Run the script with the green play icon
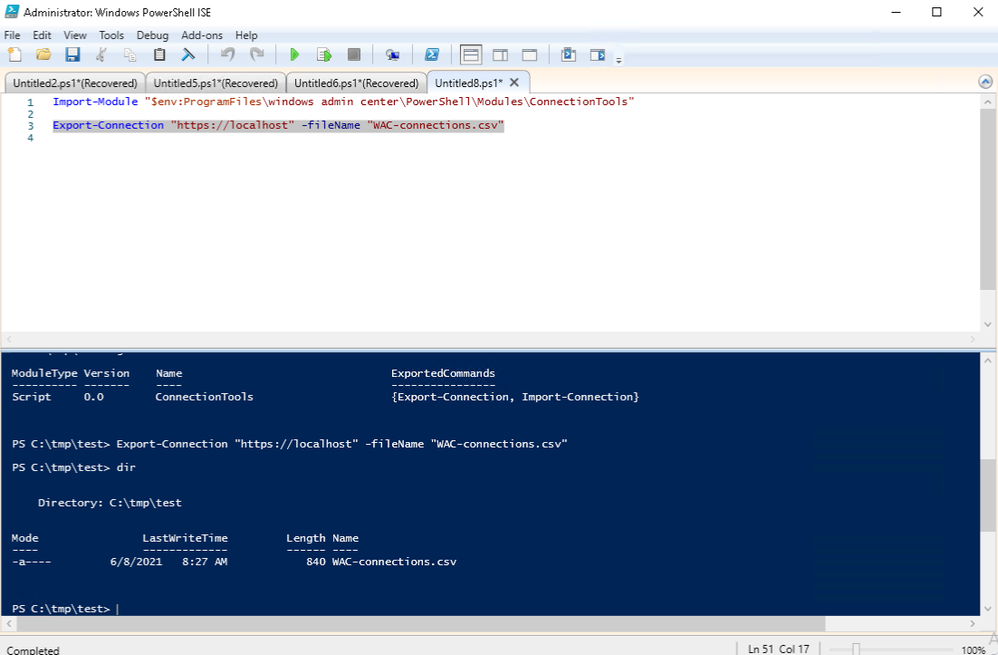This screenshot has height=655, width=998. (294, 55)
